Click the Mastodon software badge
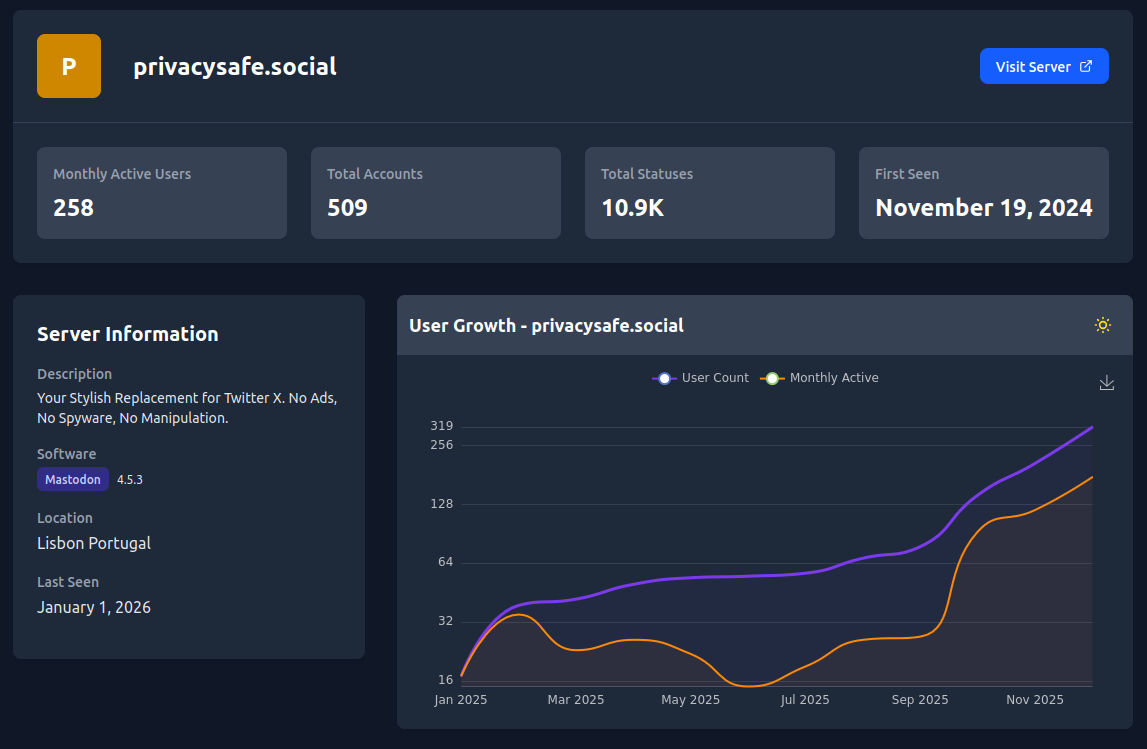1147x749 pixels. (73, 479)
